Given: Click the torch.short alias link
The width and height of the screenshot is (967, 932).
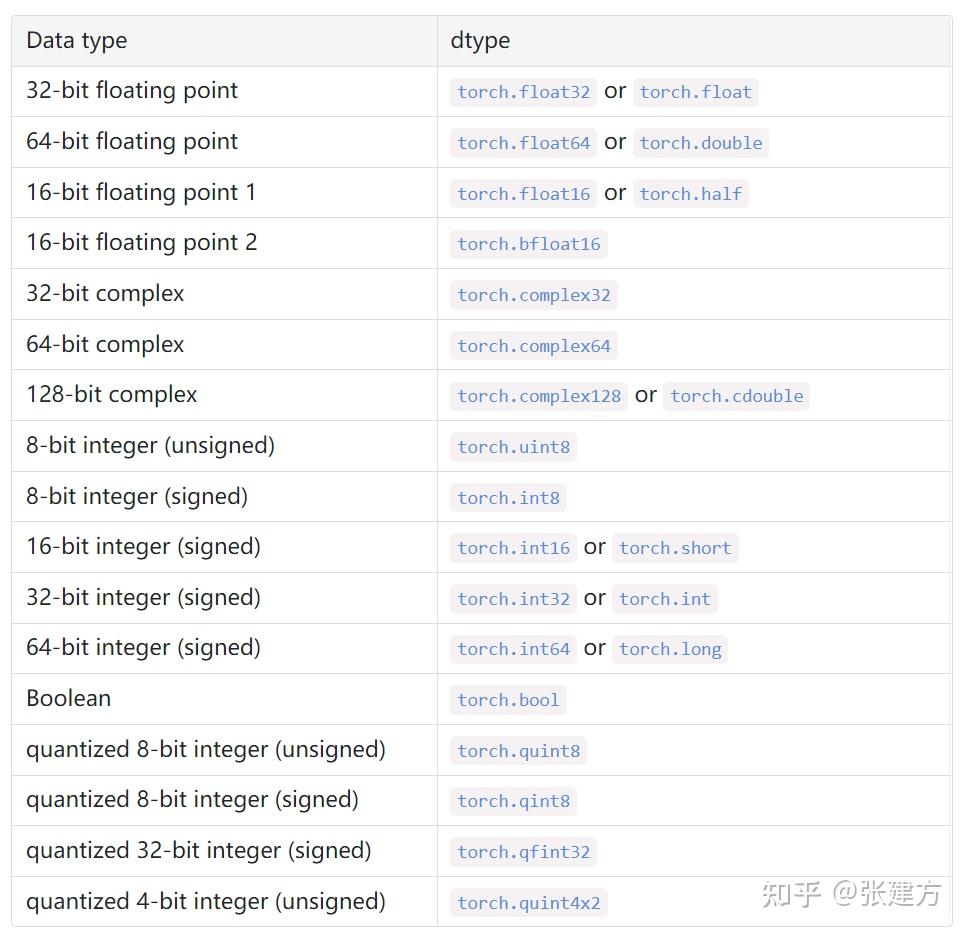Looking at the screenshot, I should pos(675,548).
